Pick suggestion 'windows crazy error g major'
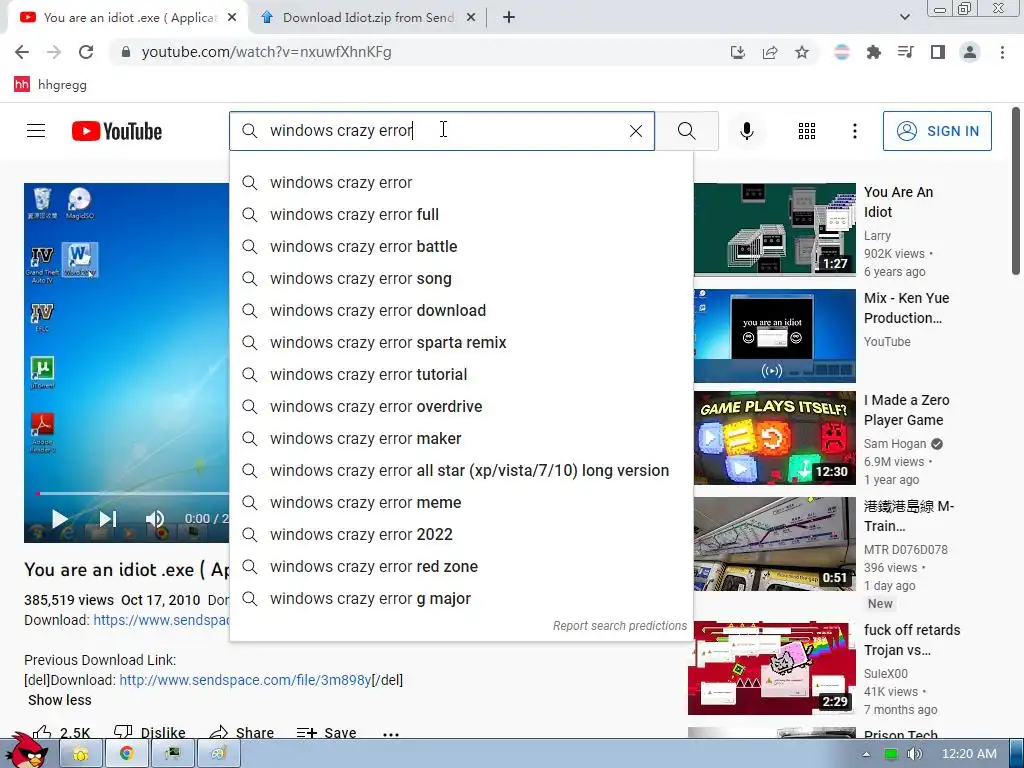The image size is (1024, 768). [x=461, y=599]
